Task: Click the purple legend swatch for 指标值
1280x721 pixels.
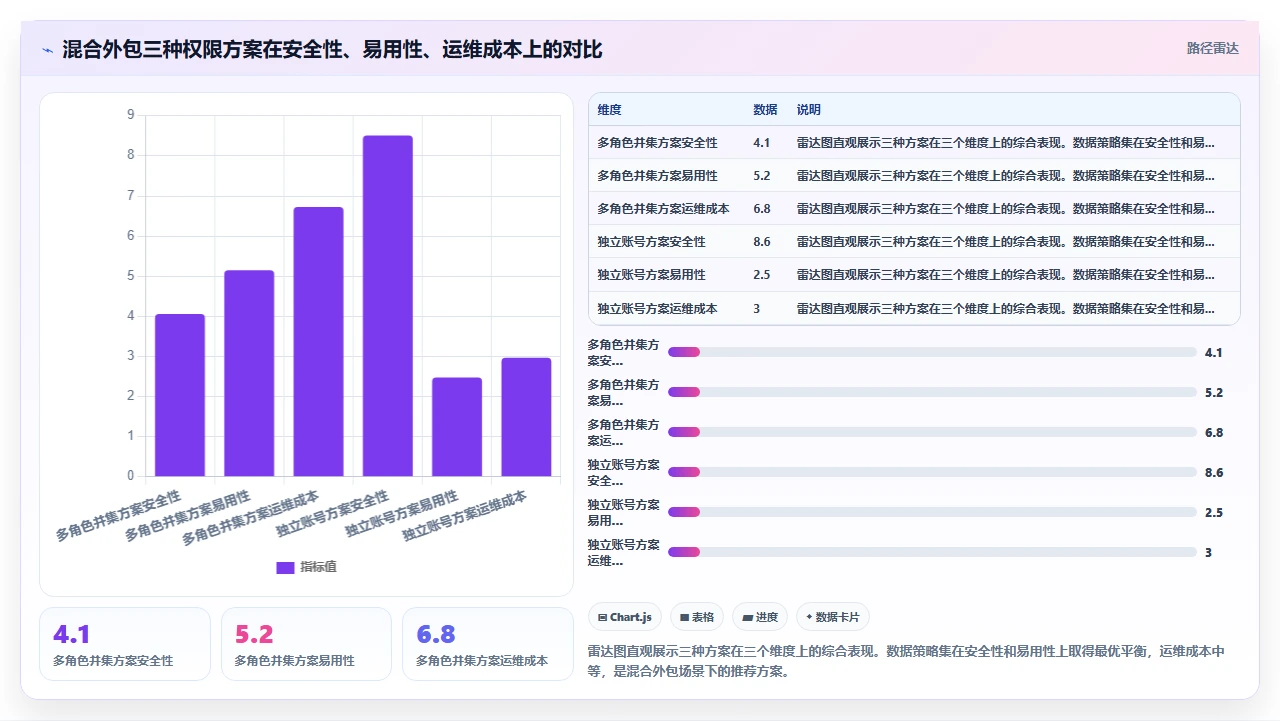Action: point(285,568)
